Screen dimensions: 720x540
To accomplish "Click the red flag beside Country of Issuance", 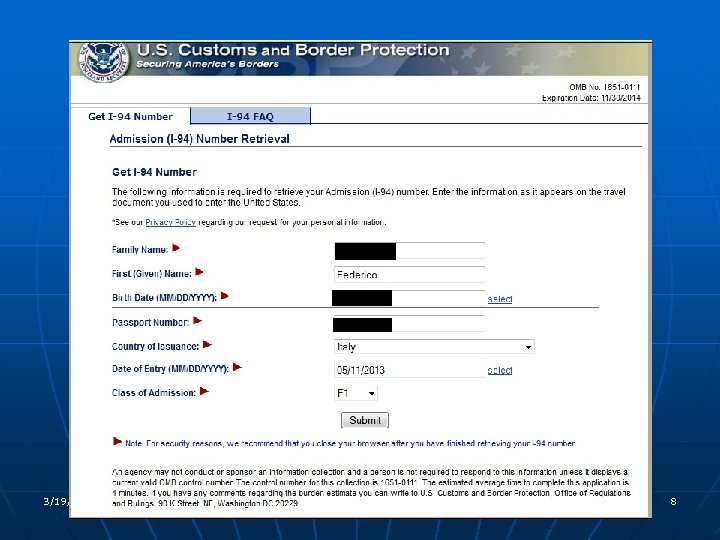I will 208,344.
